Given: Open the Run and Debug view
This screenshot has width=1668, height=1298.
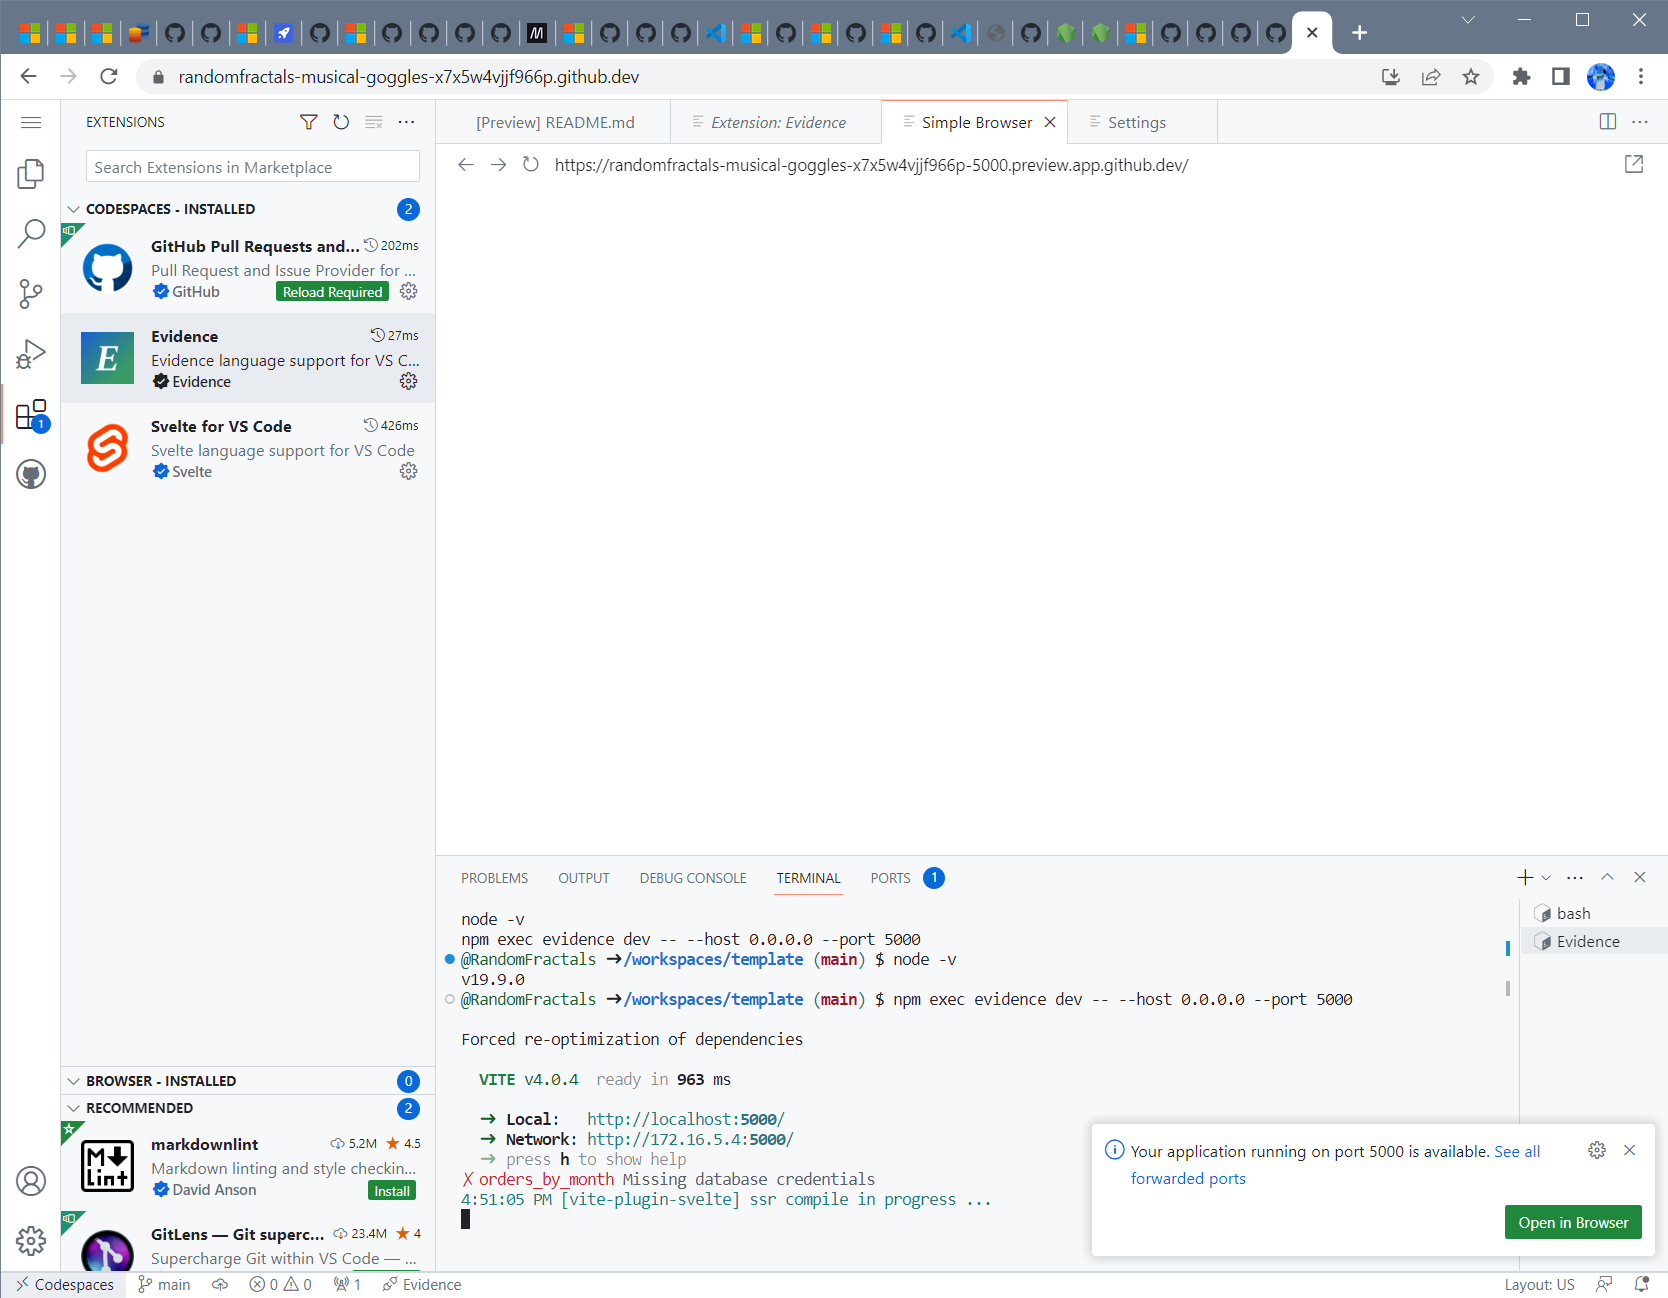Looking at the screenshot, I should click(x=30, y=353).
